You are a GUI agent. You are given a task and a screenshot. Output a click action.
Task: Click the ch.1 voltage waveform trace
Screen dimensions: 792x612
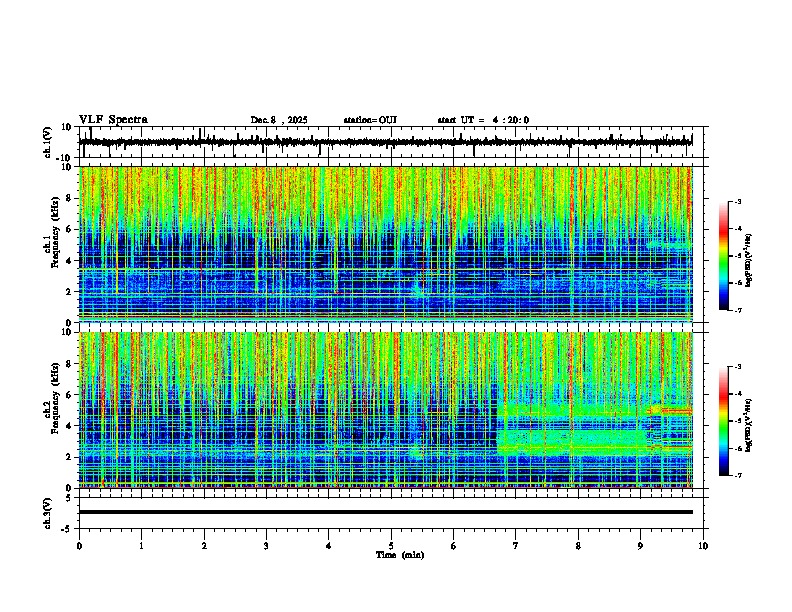(x=385, y=142)
